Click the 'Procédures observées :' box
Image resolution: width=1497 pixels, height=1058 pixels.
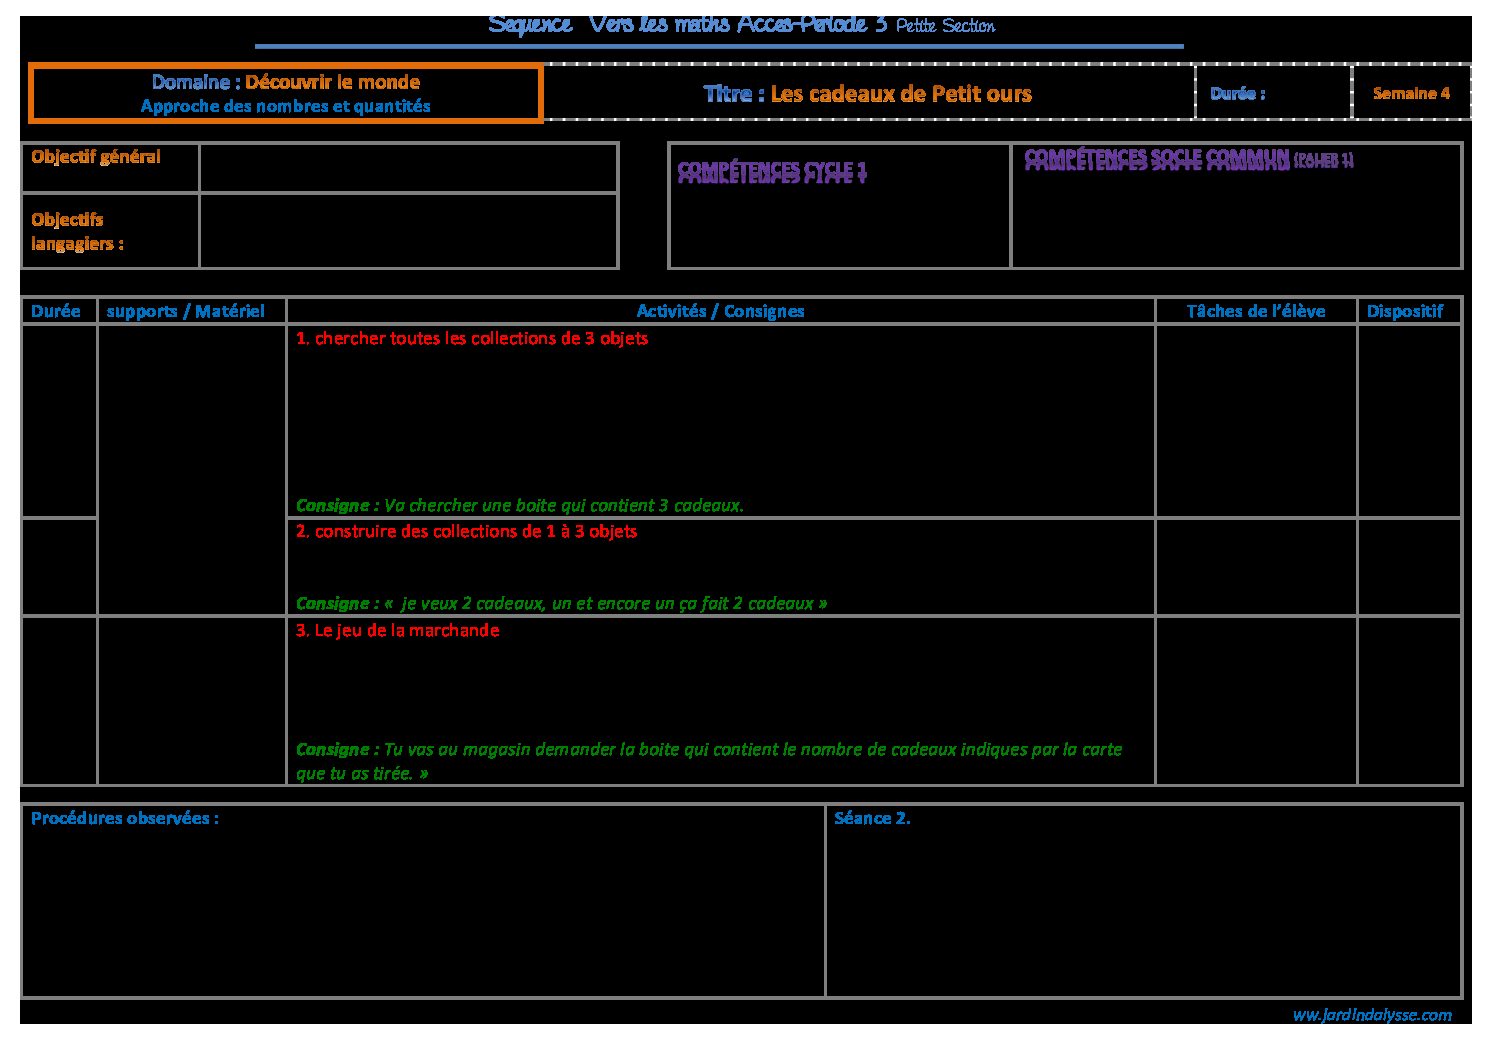(422, 900)
